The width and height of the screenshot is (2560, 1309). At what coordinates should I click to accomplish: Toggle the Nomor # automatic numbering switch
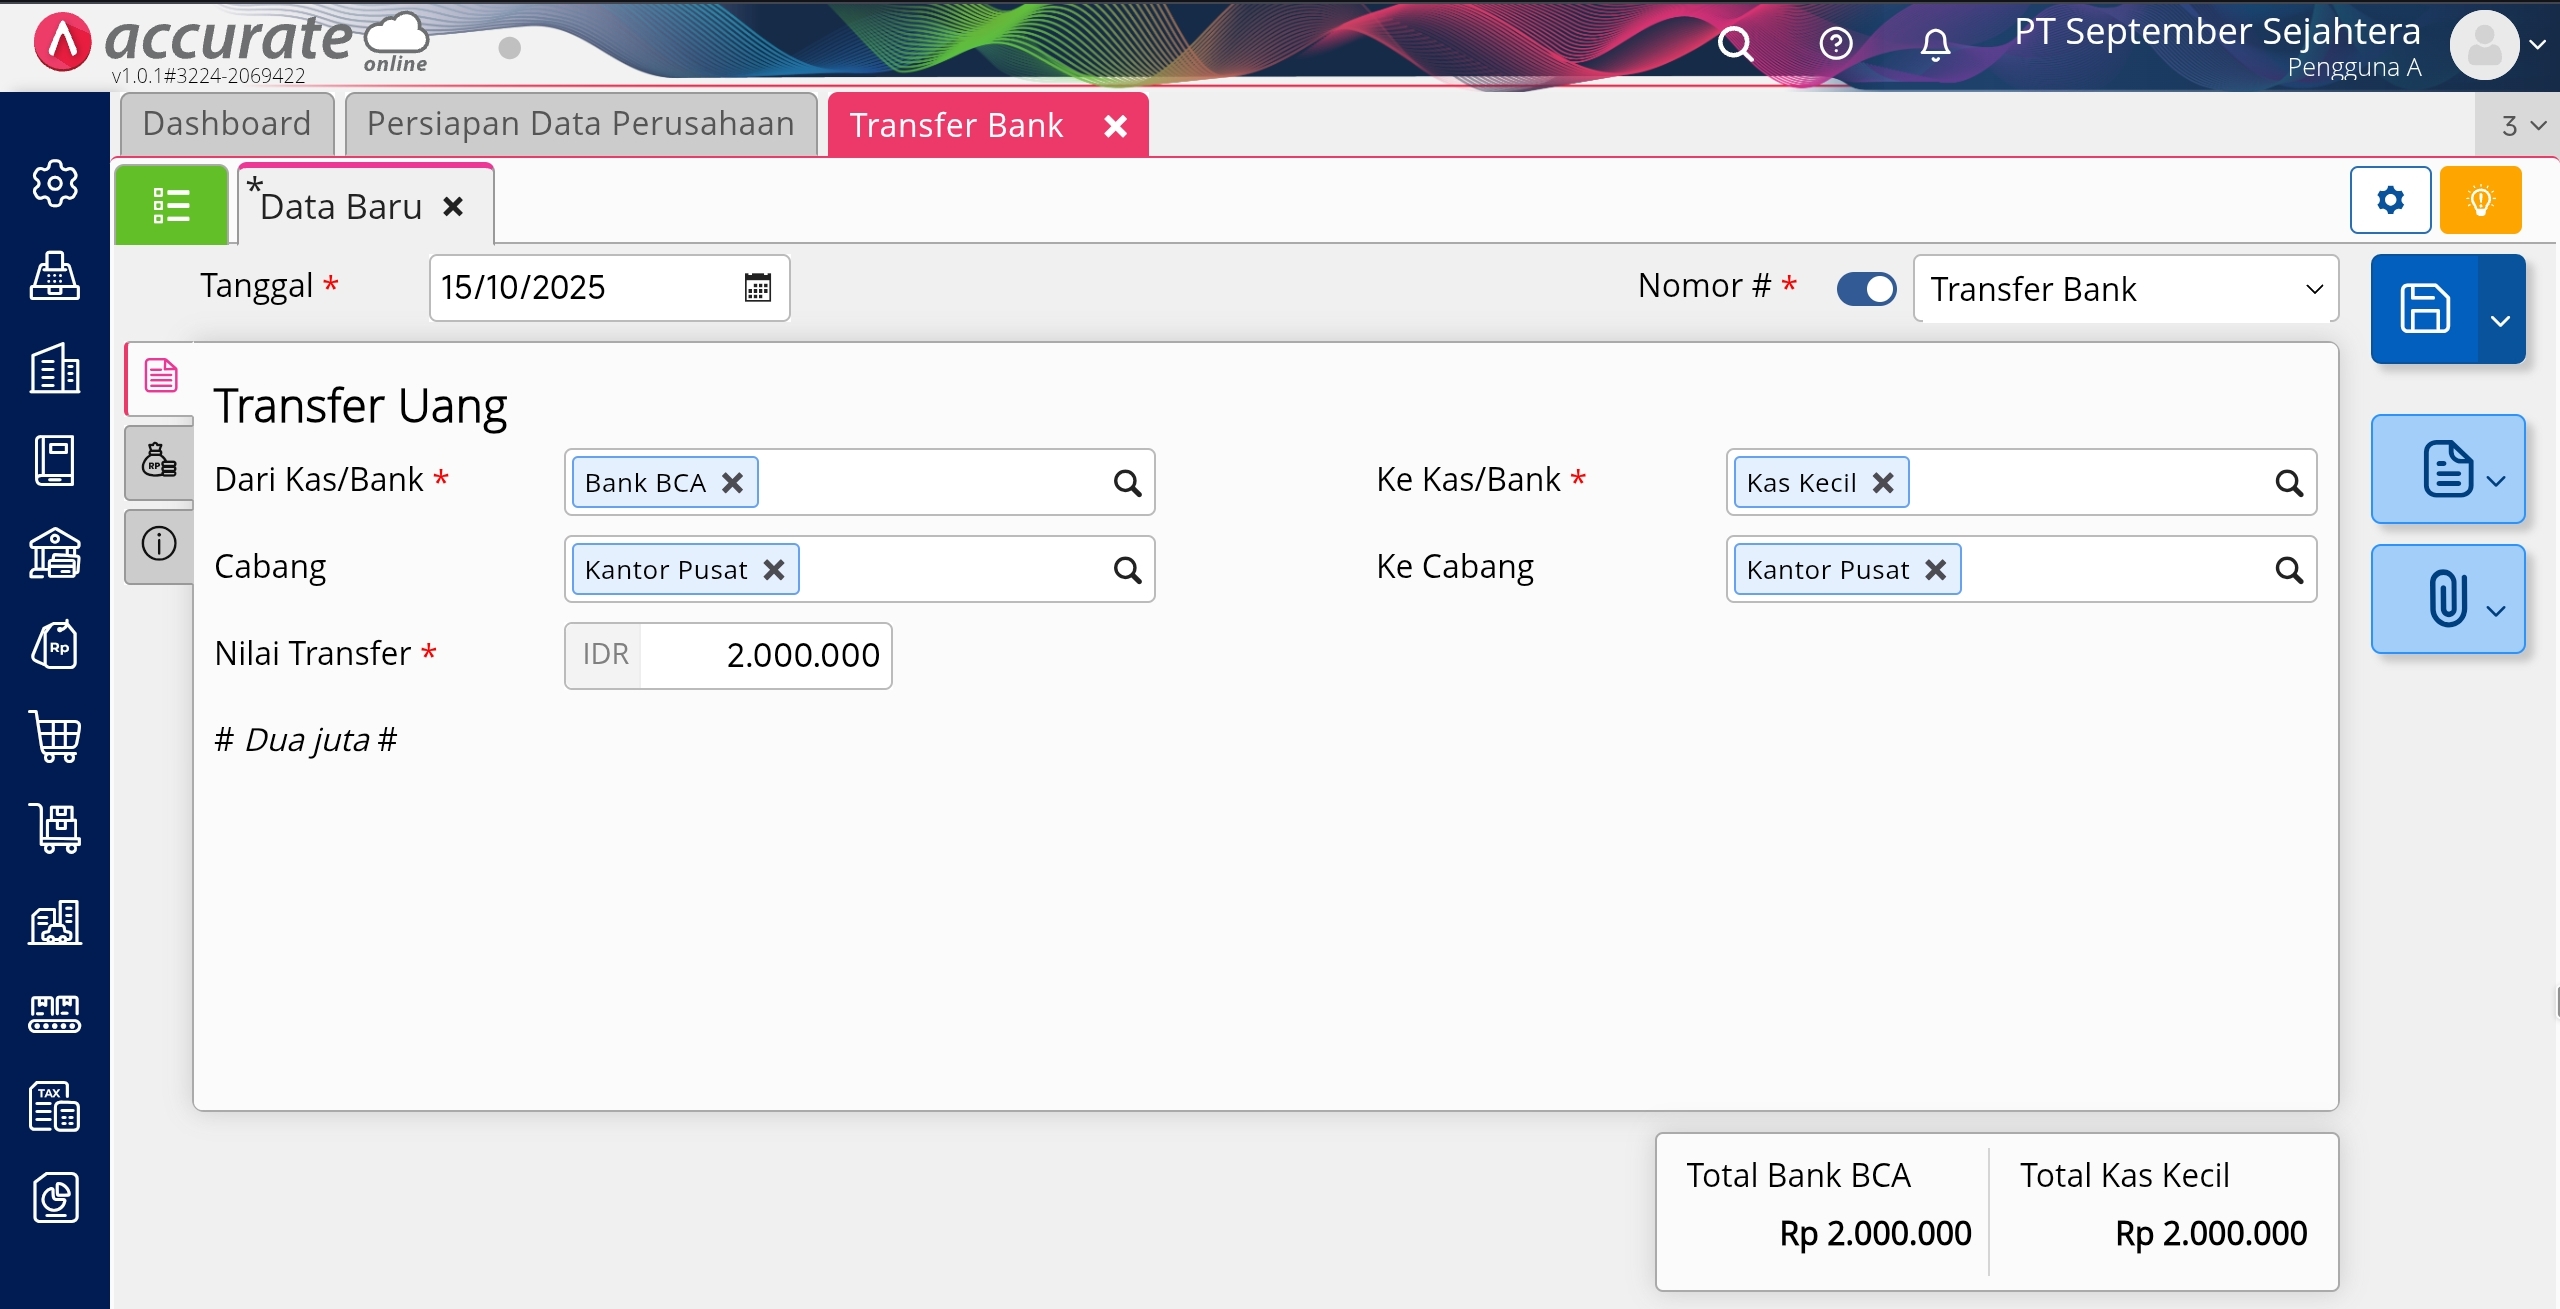(x=1866, y=289)
